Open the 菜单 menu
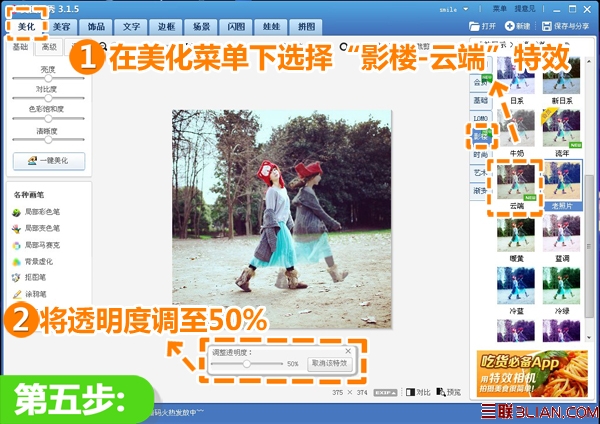The width and height of the screenshot is (600, 424). (499, 8)
